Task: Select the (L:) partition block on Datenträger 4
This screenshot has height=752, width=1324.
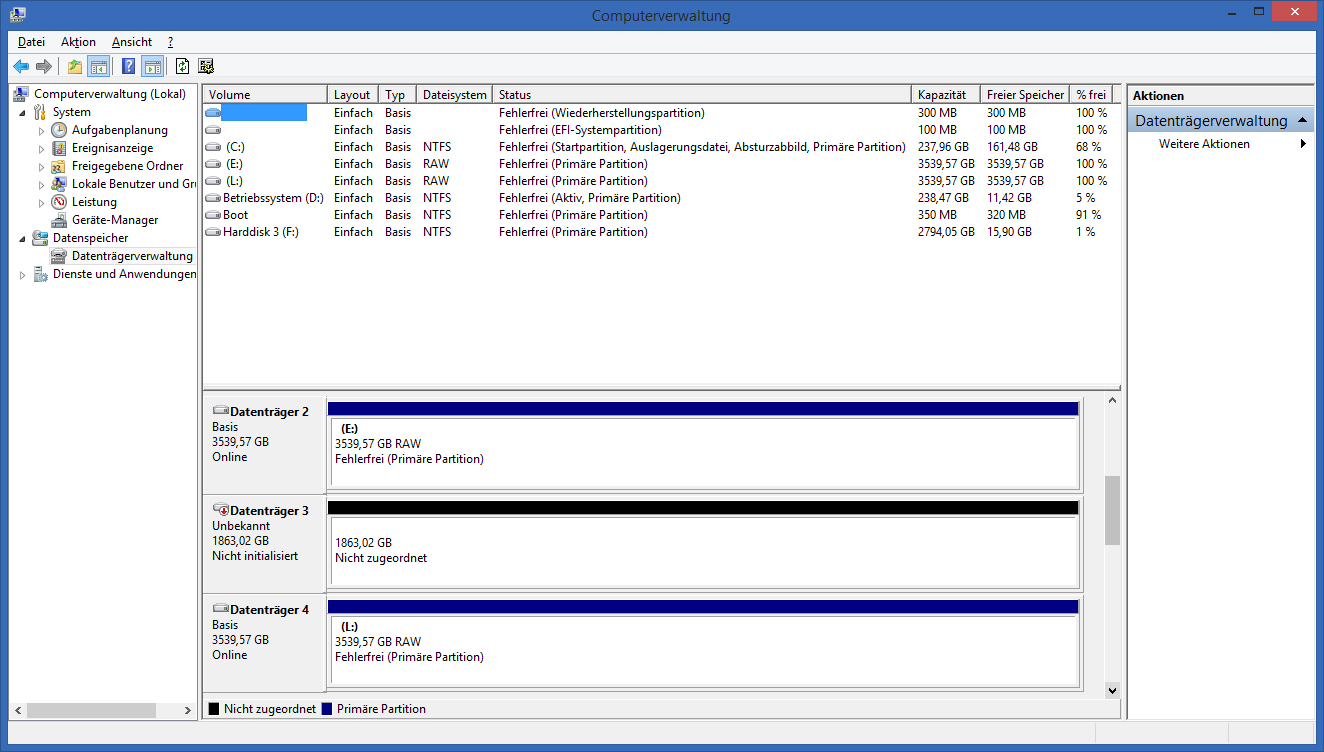Action: [703, 643]
